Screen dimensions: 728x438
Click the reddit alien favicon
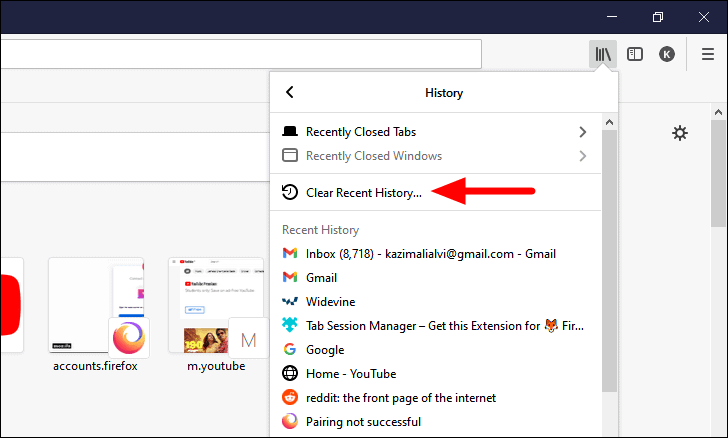click(x=290, y=397)
